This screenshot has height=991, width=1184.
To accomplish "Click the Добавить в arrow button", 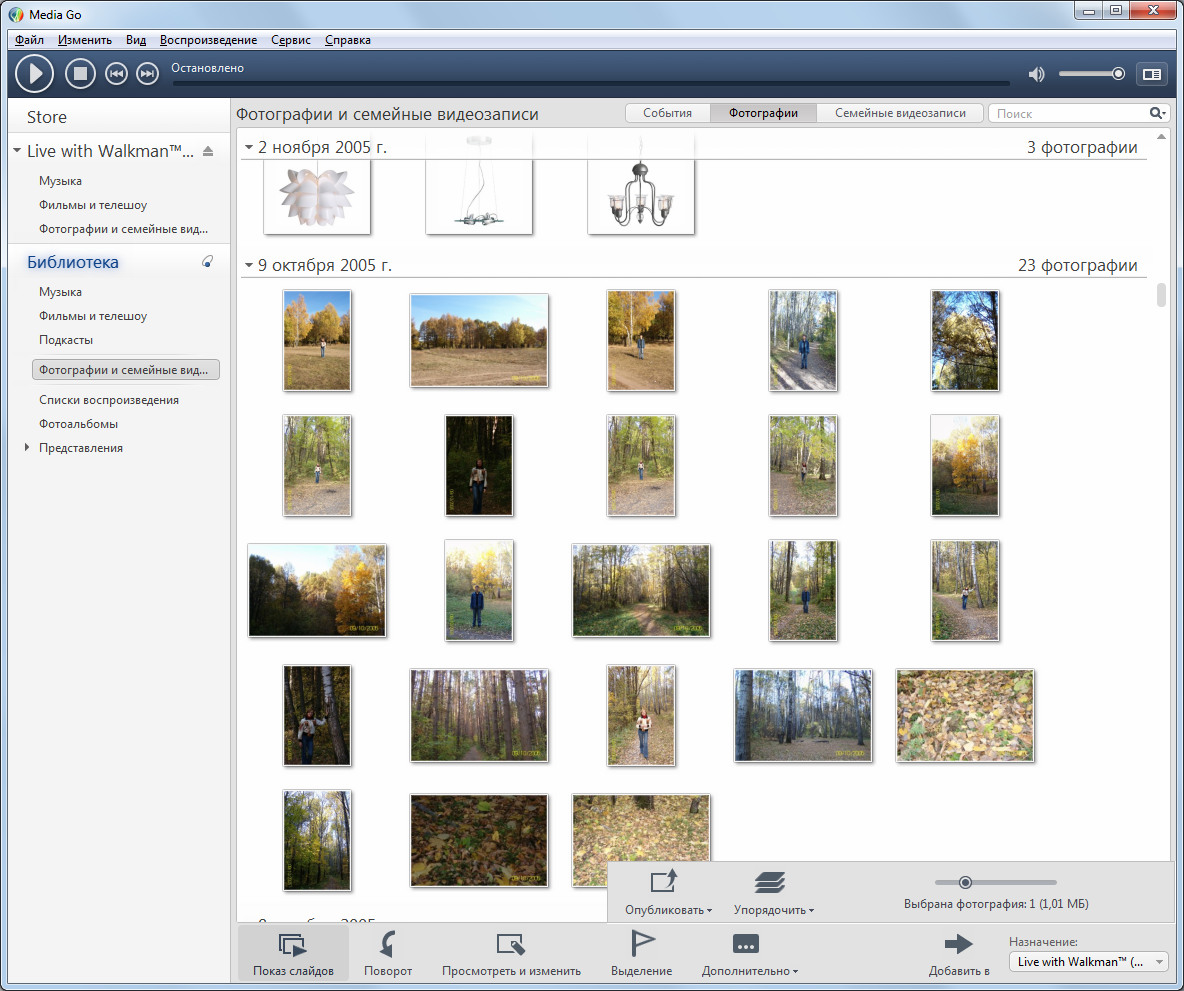I will pyautogui.click(x=958, y=953).
